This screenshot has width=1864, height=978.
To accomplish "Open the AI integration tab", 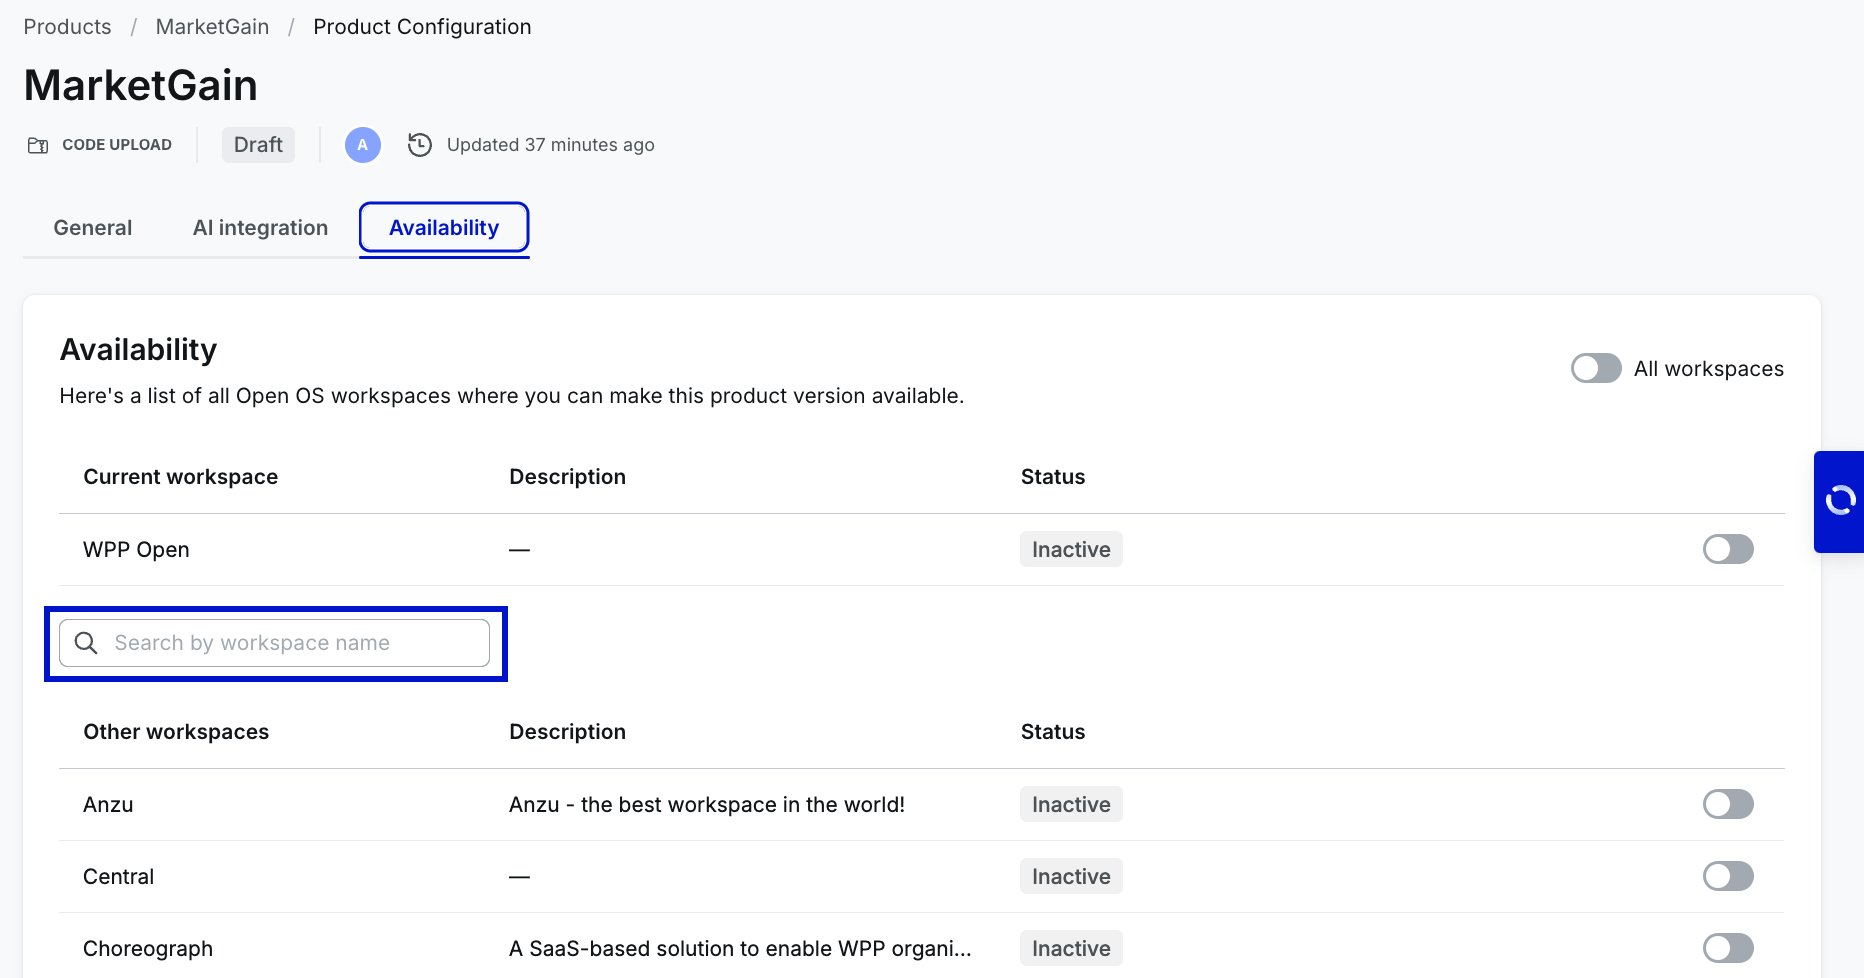I will [260, 228].
